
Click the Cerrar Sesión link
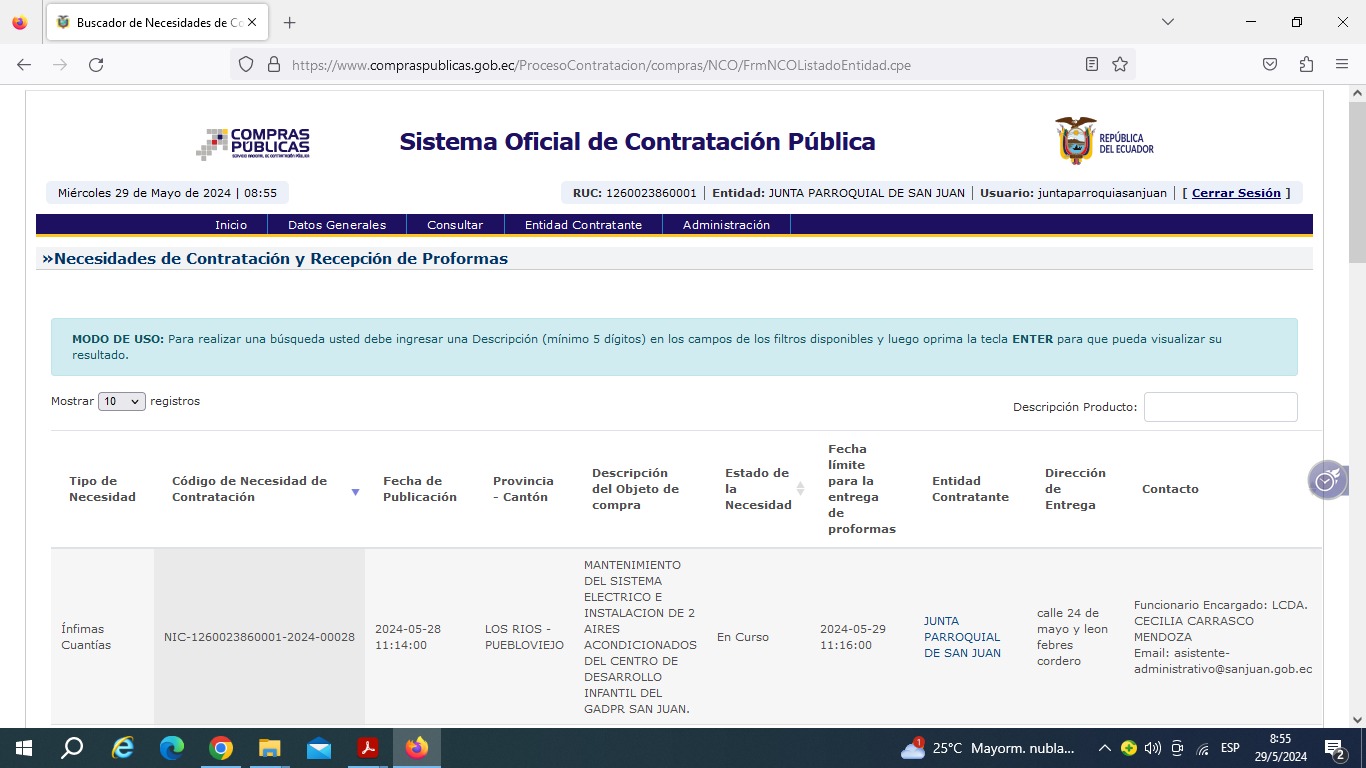pos(1236,193)
